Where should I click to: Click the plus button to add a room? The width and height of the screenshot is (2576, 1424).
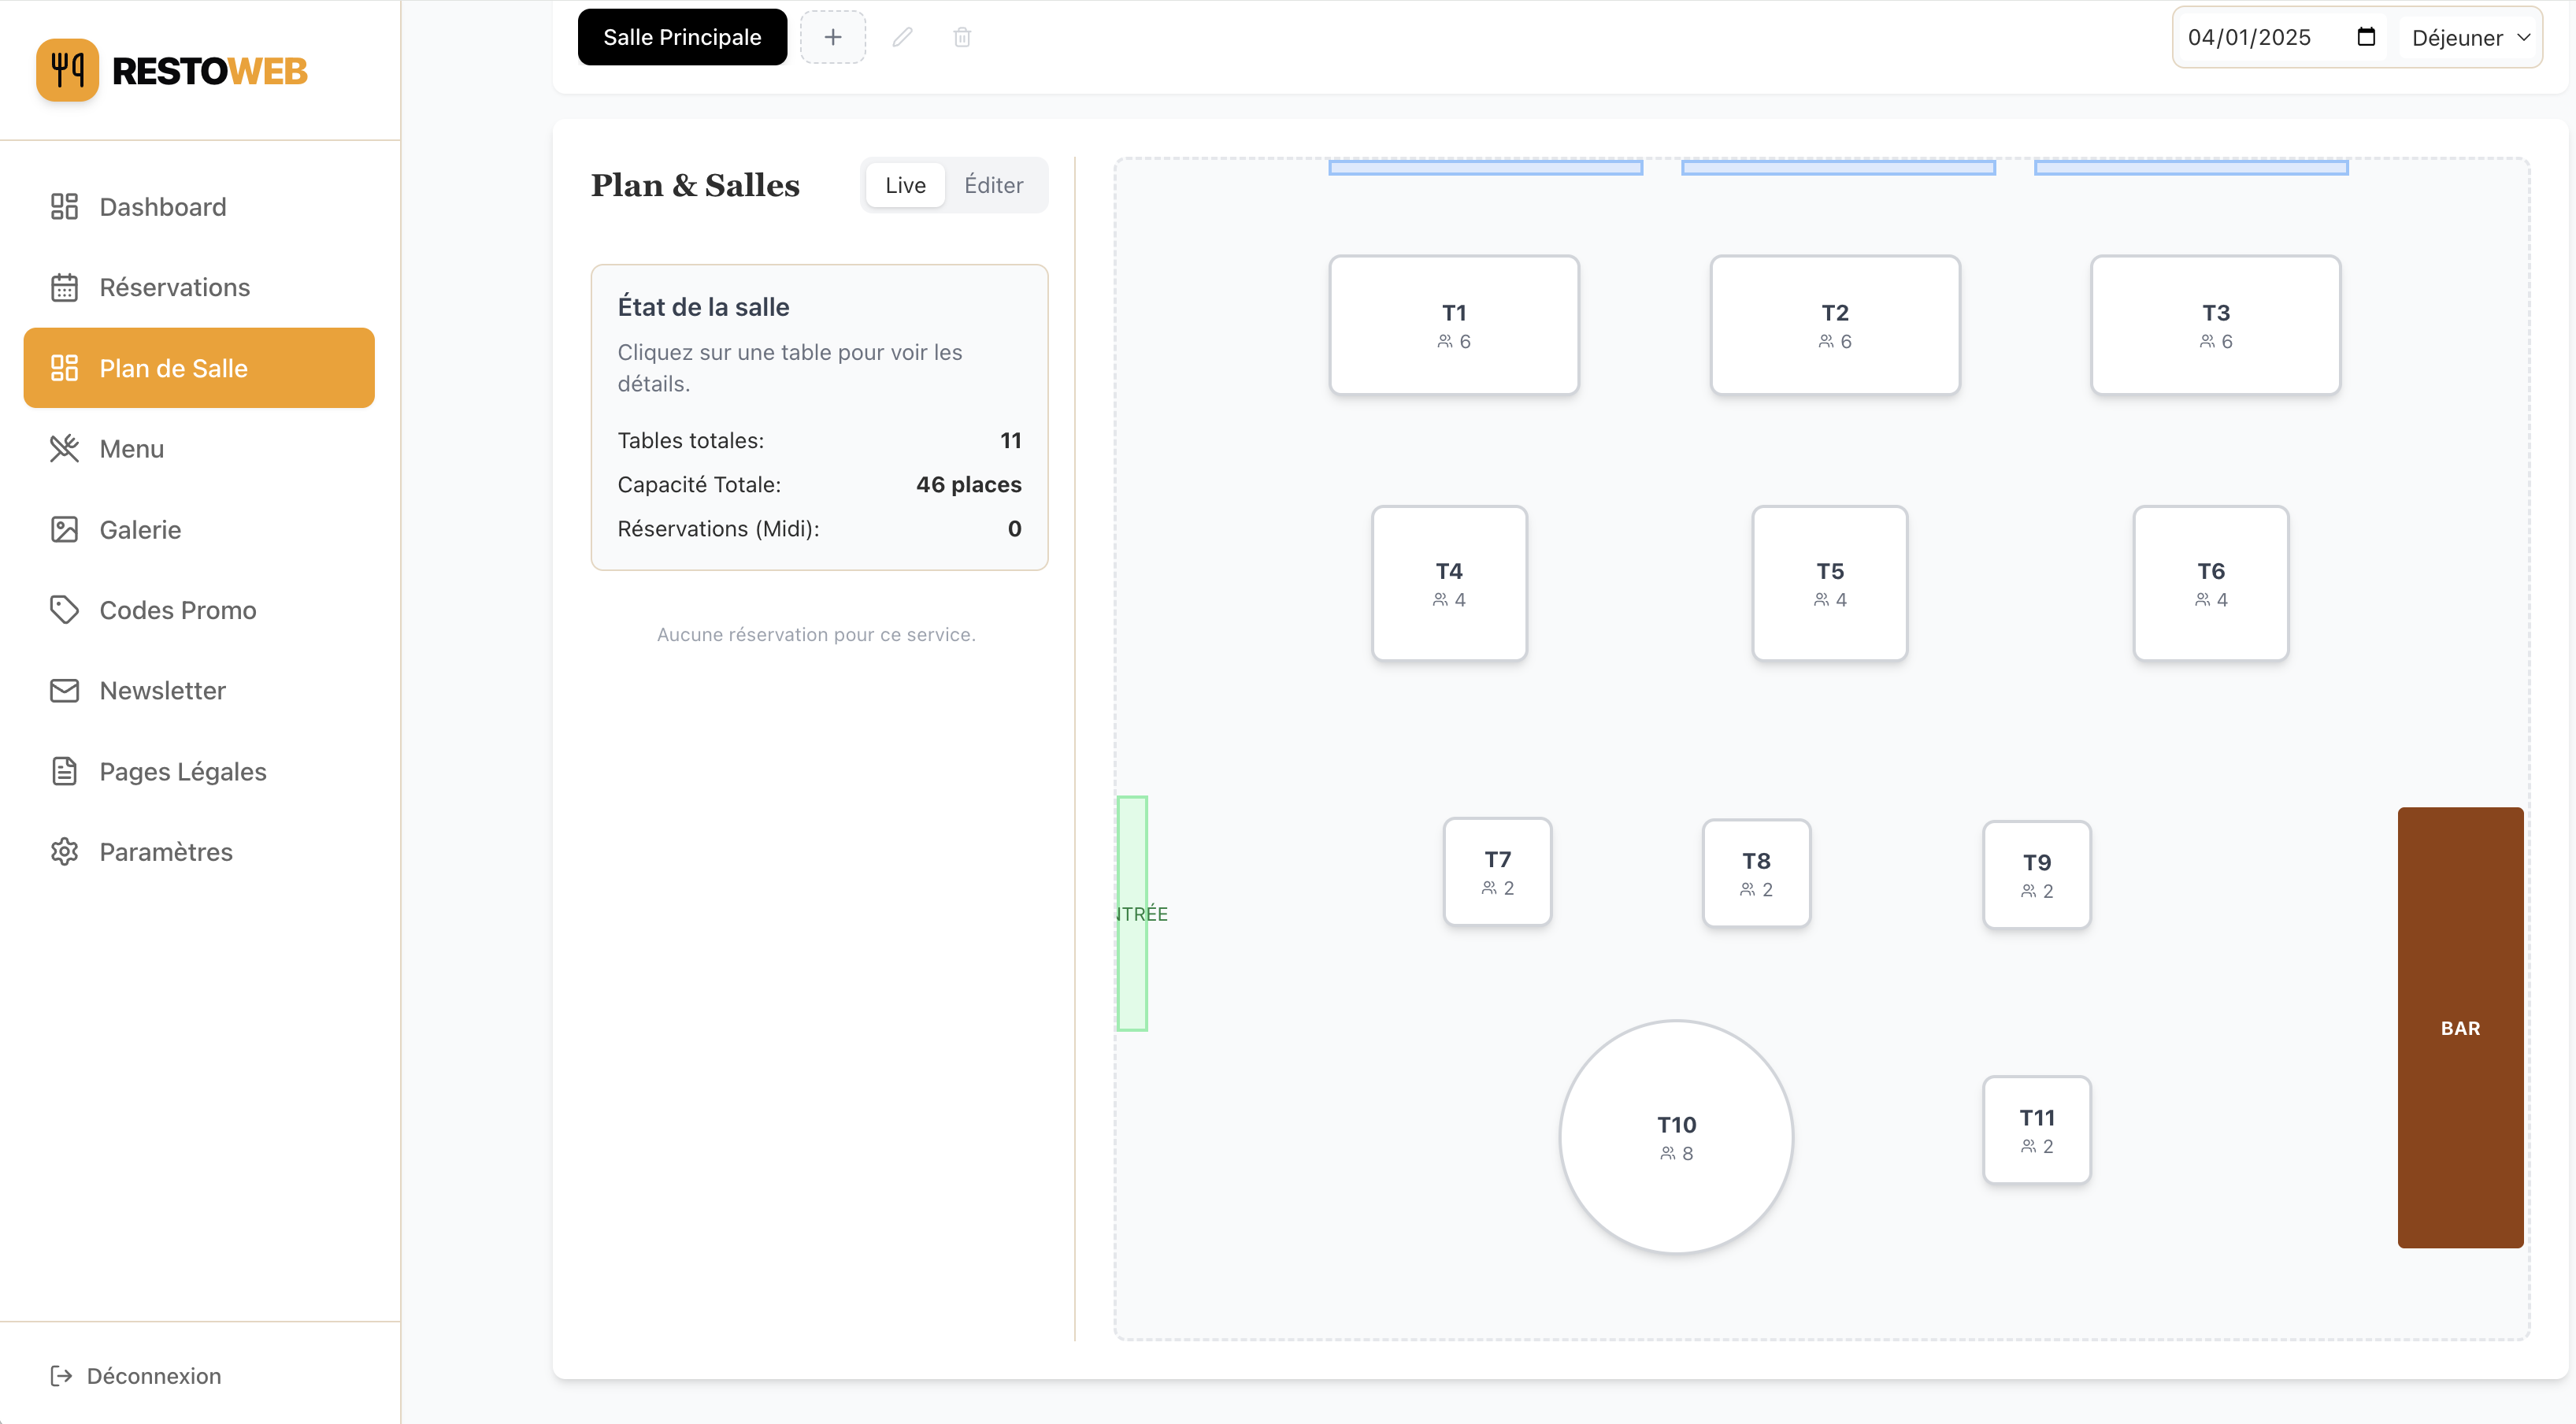[x=833, y=37]
